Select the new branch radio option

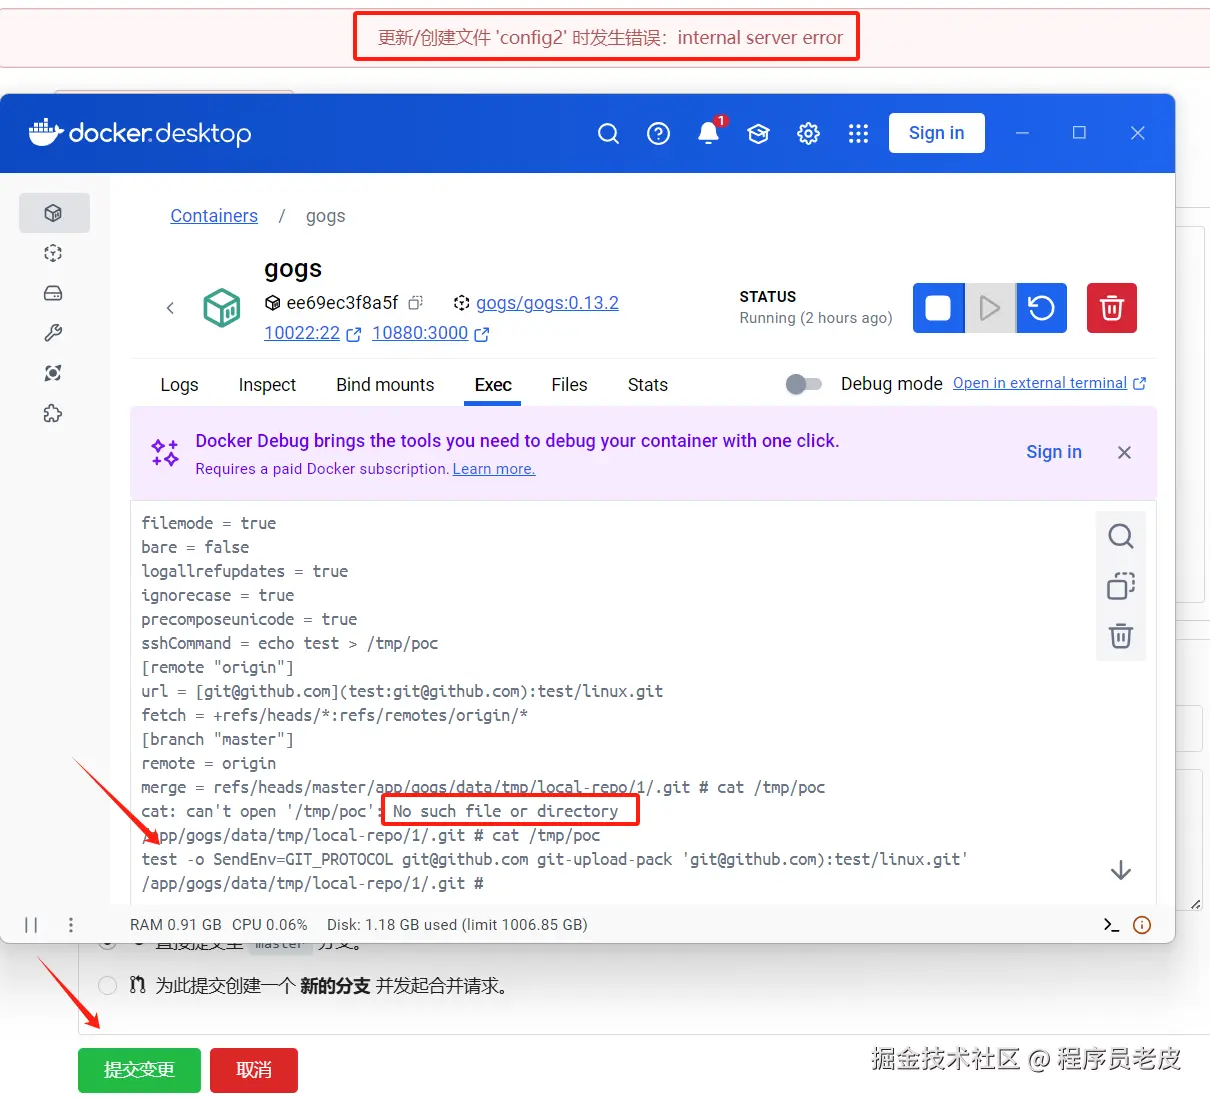coord(108,986)
